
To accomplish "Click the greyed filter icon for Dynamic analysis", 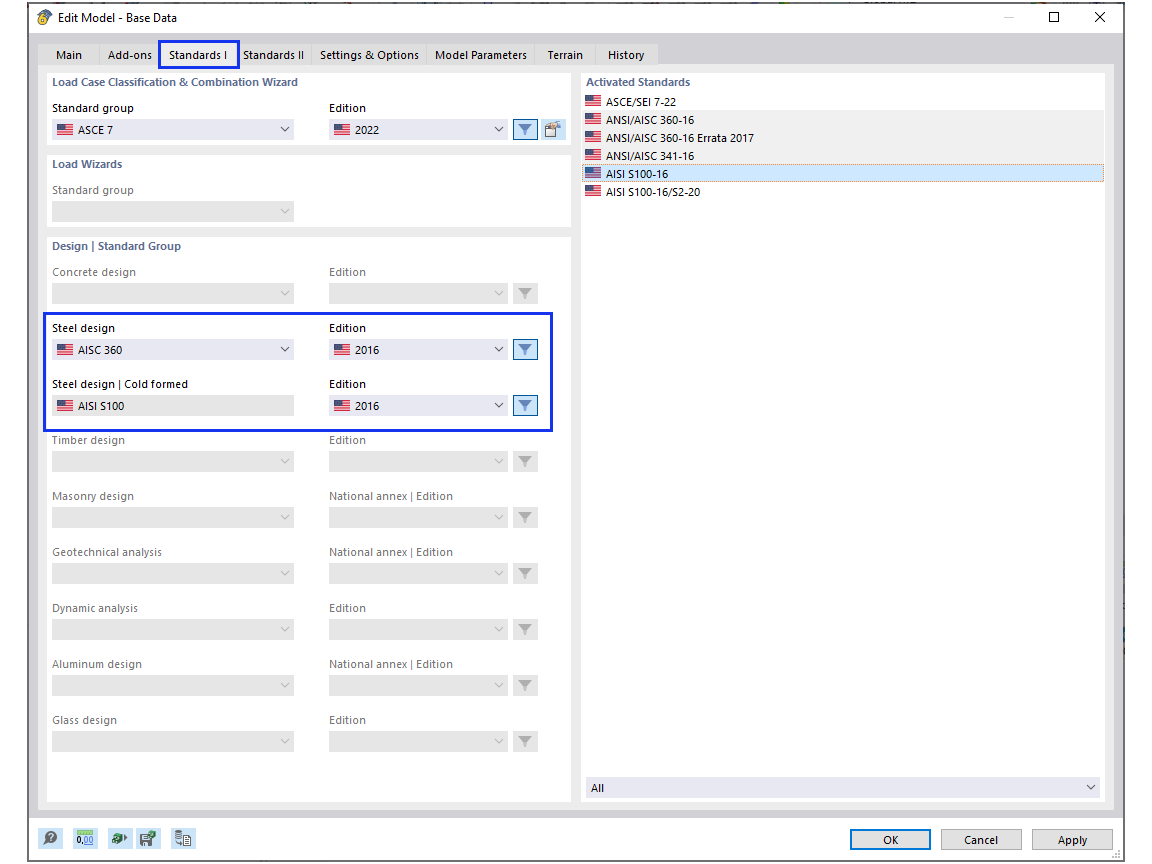I will (x=525, y=630).
